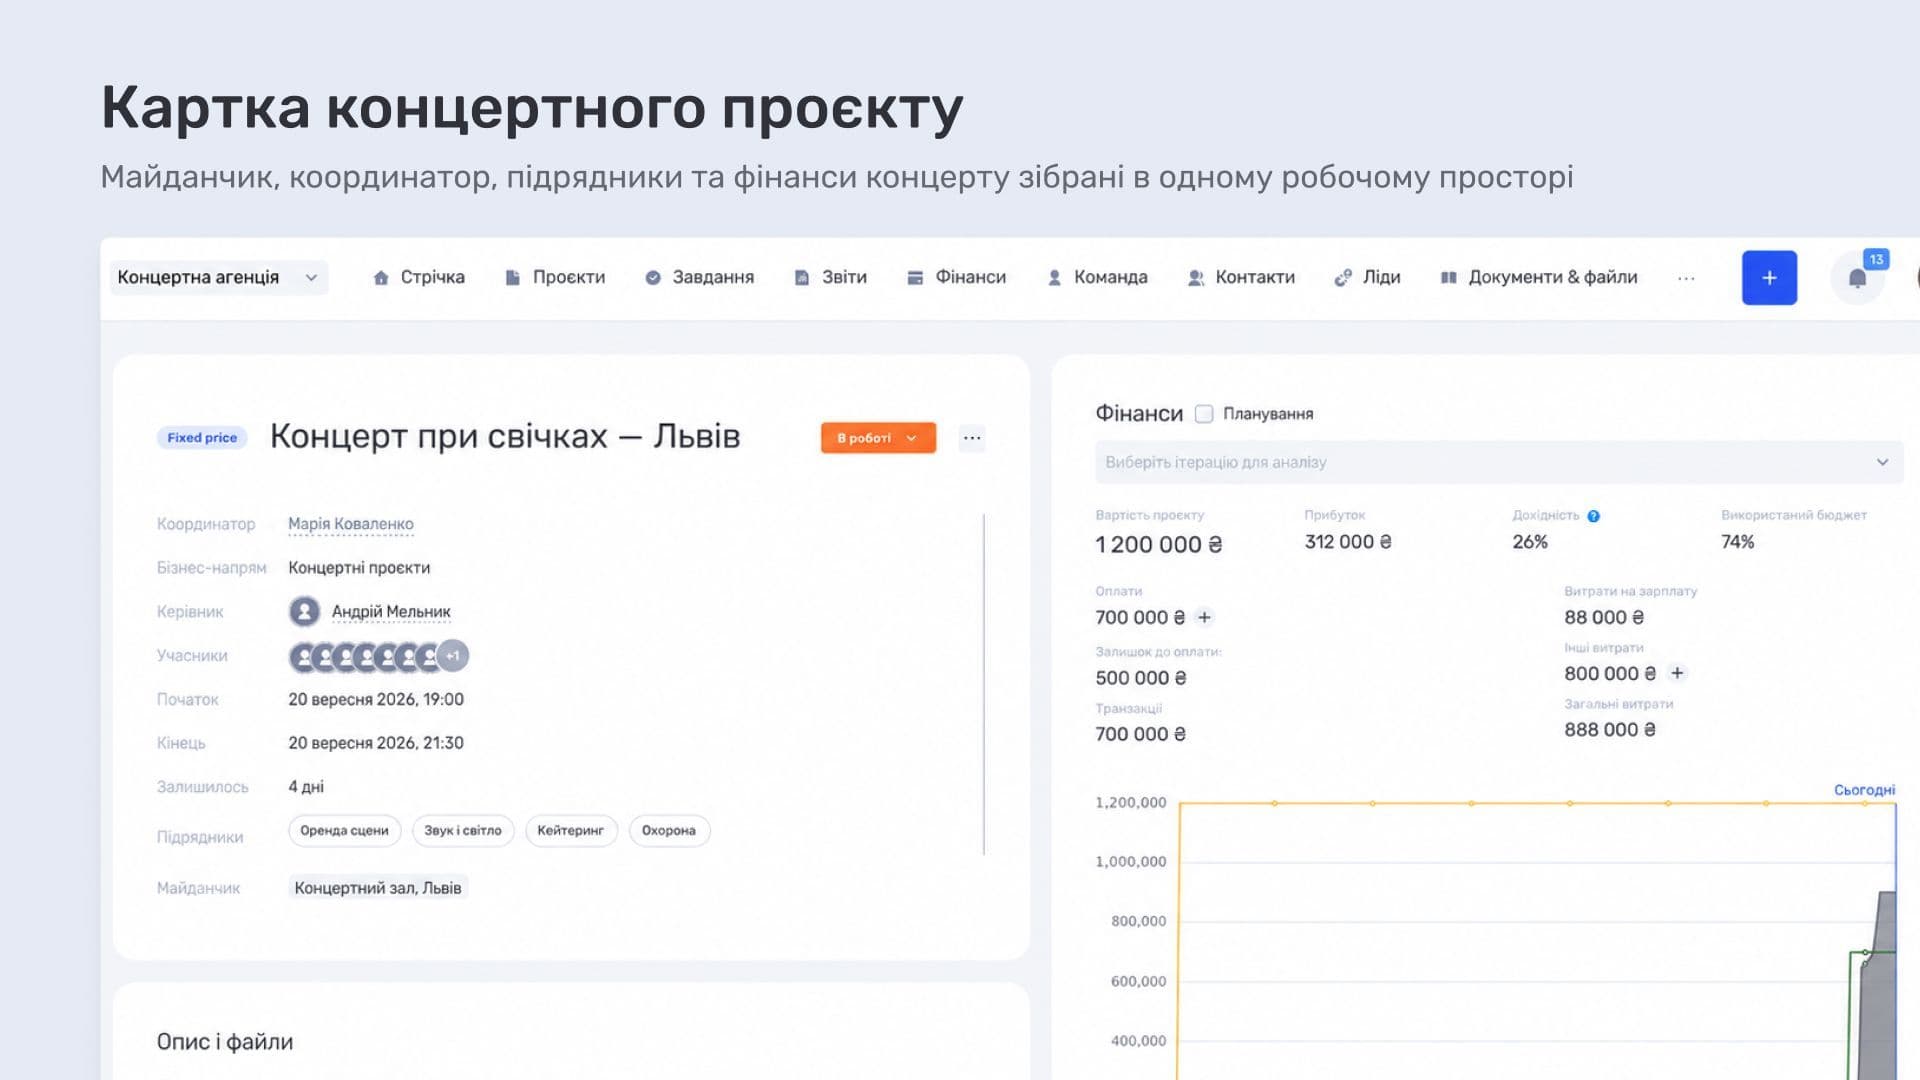The height and width of the screenshot is (1080, 1920).
Task: Expand the Концертна агенція workspace dropdown
Action: 219,277
